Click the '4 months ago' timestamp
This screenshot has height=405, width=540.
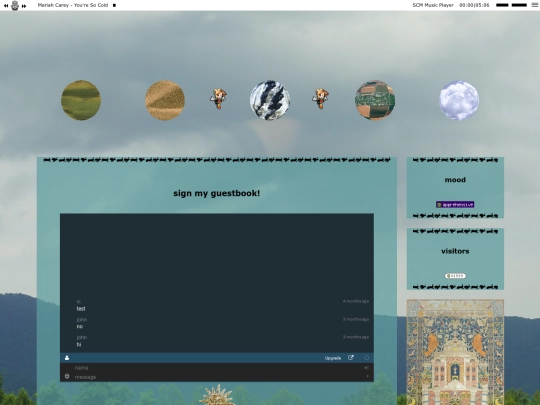[x=356, y=301]
